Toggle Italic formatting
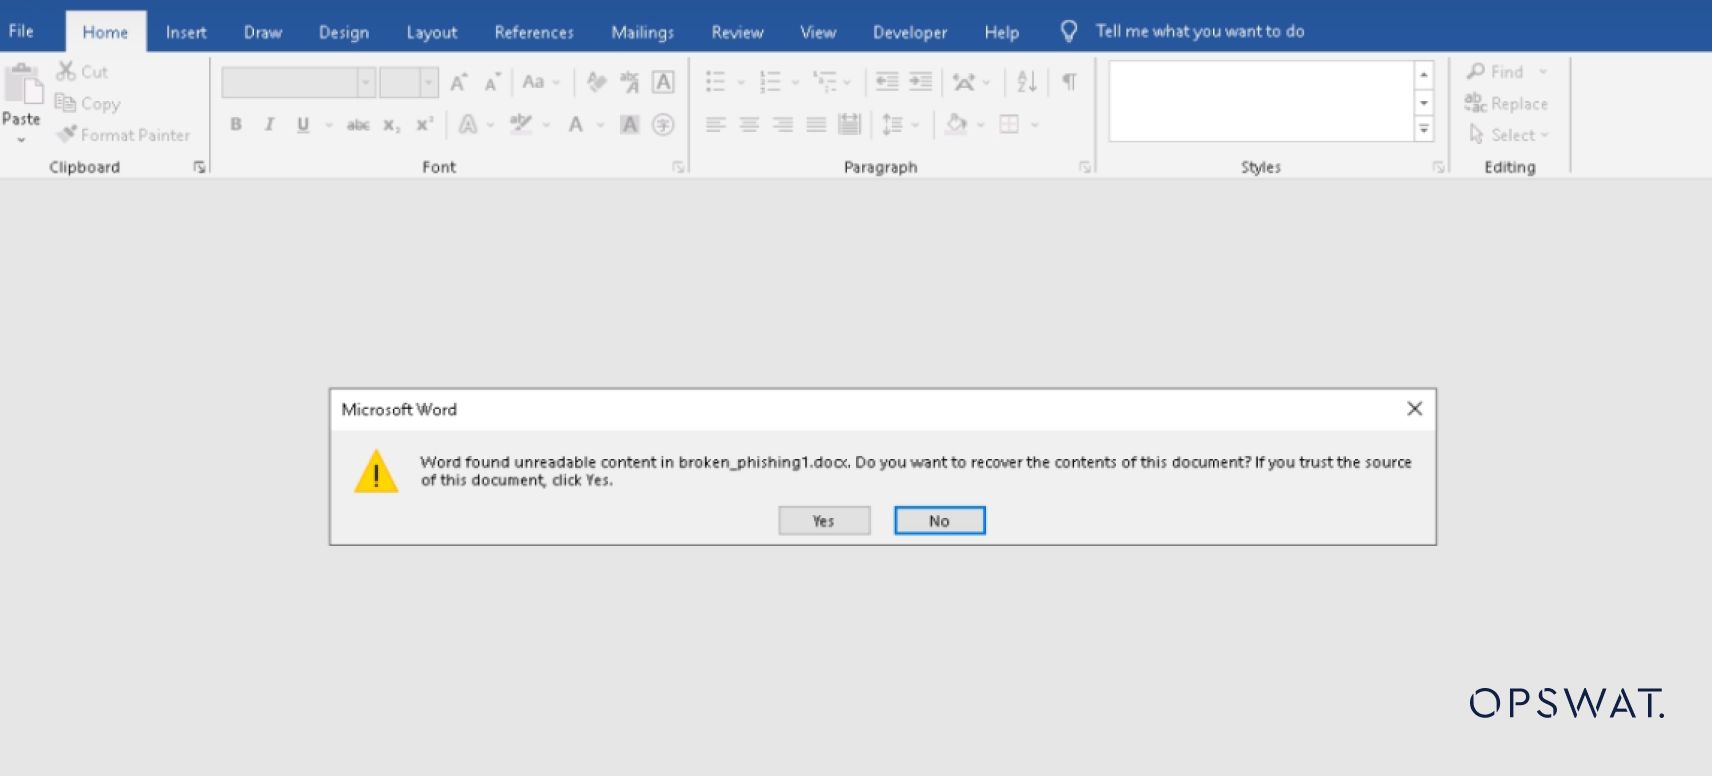The height and width of the screenshot is (776, 1712). click(269, 125)
